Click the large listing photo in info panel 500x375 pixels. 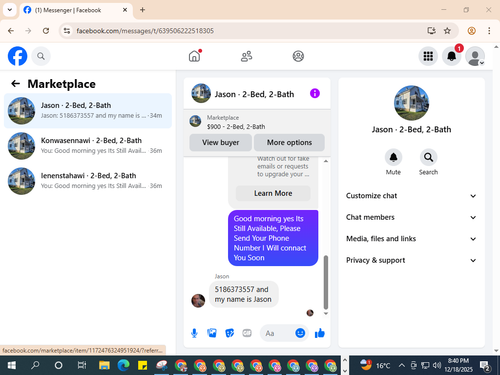(411, 103)
